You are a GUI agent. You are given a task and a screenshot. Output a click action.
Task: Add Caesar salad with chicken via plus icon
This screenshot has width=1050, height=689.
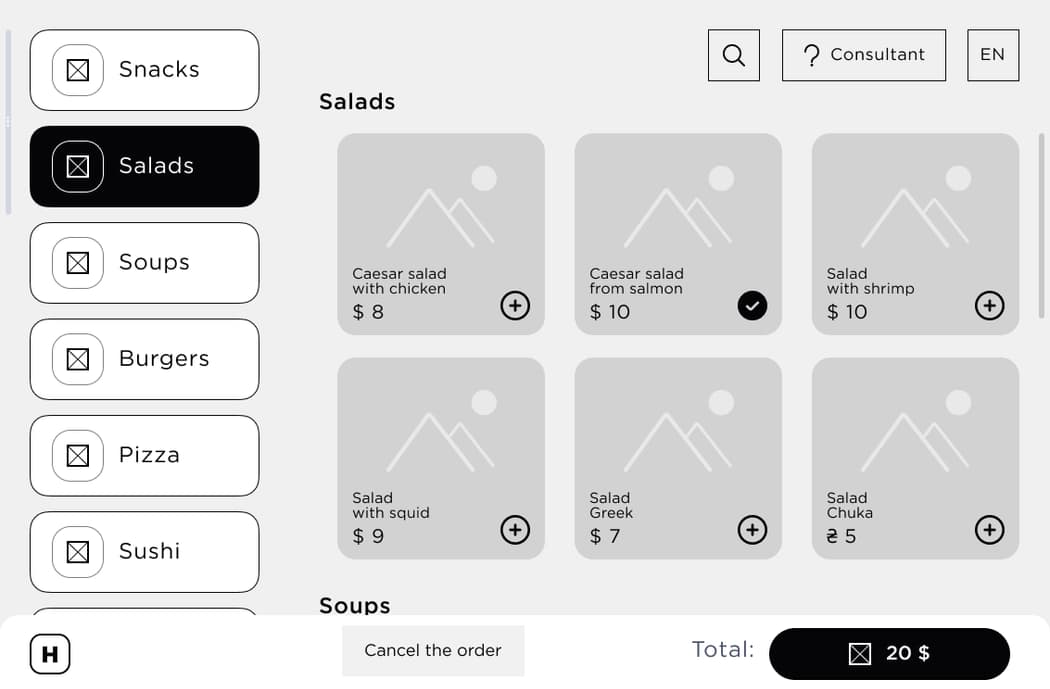515,306
